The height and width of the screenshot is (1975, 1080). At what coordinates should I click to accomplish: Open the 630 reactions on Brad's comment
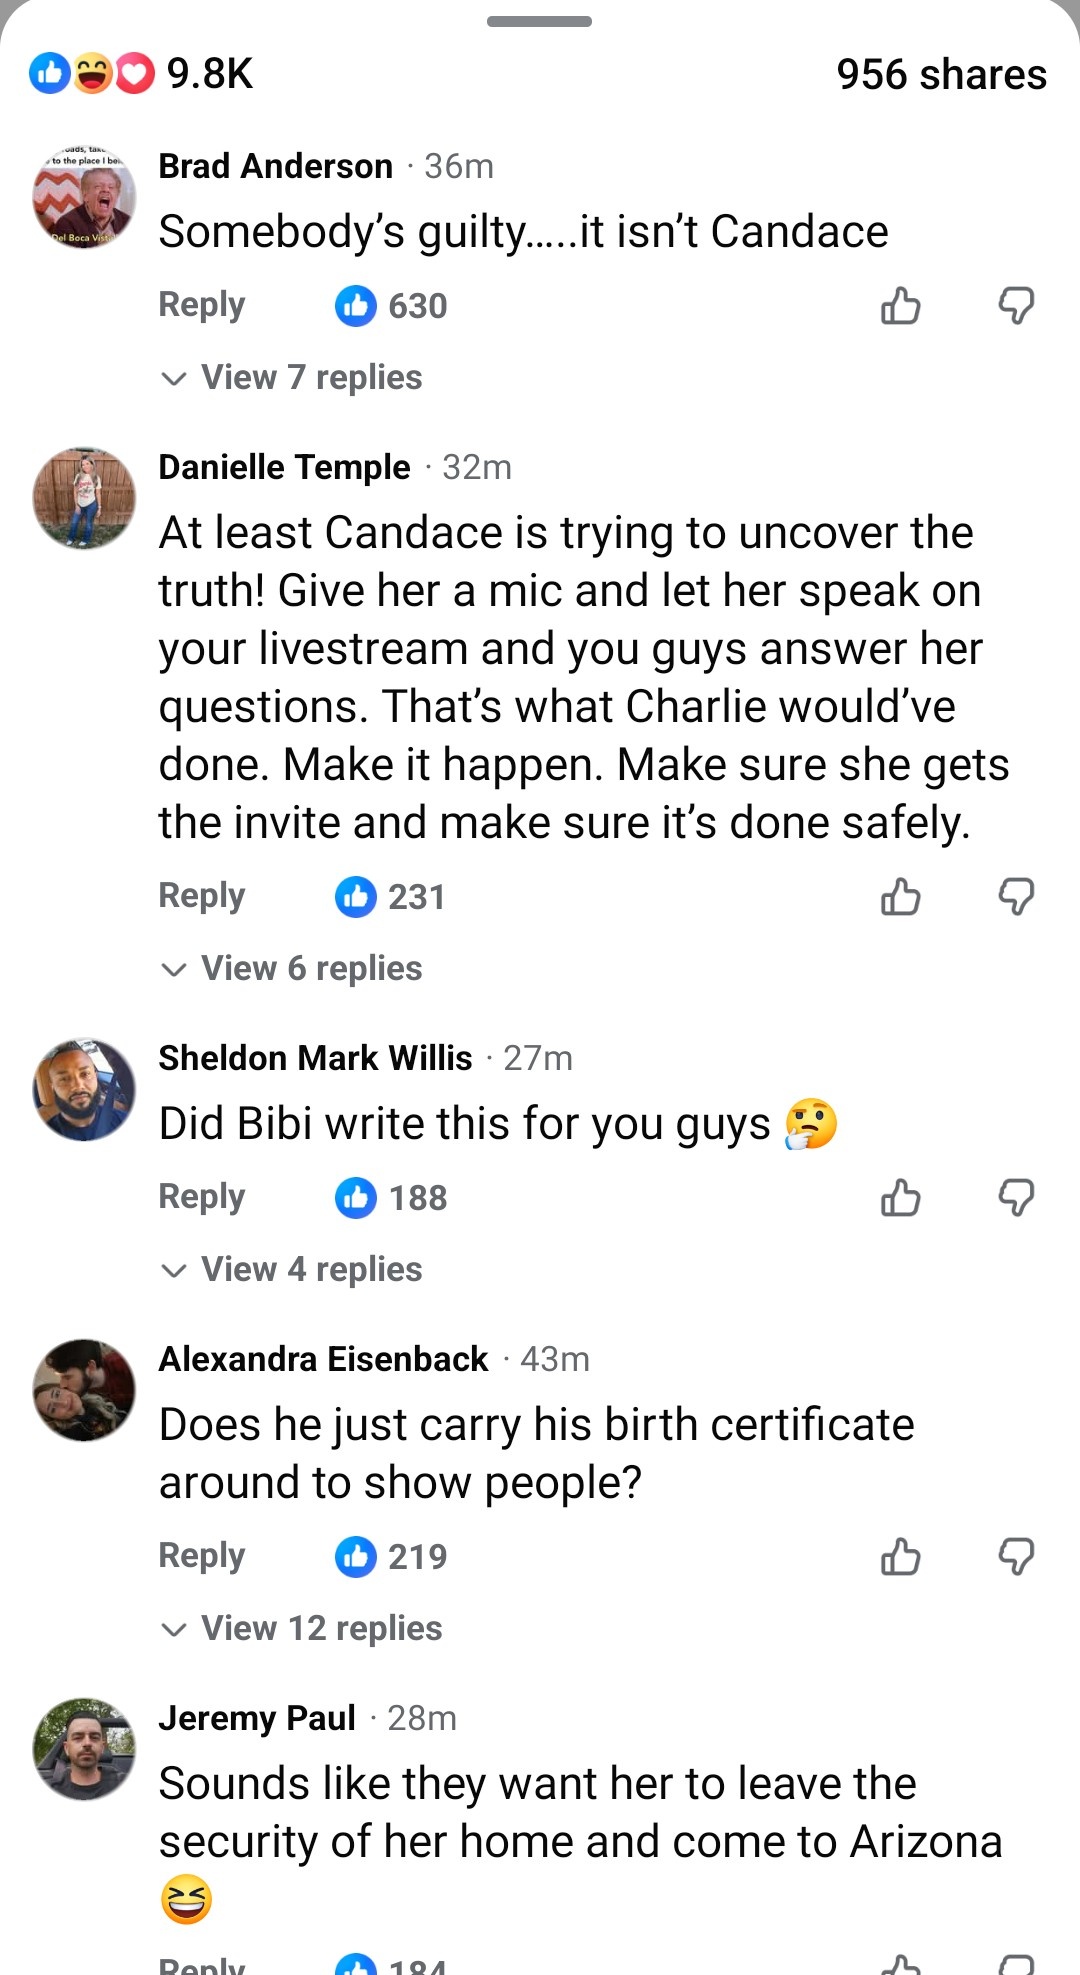[x=391, y=306]
